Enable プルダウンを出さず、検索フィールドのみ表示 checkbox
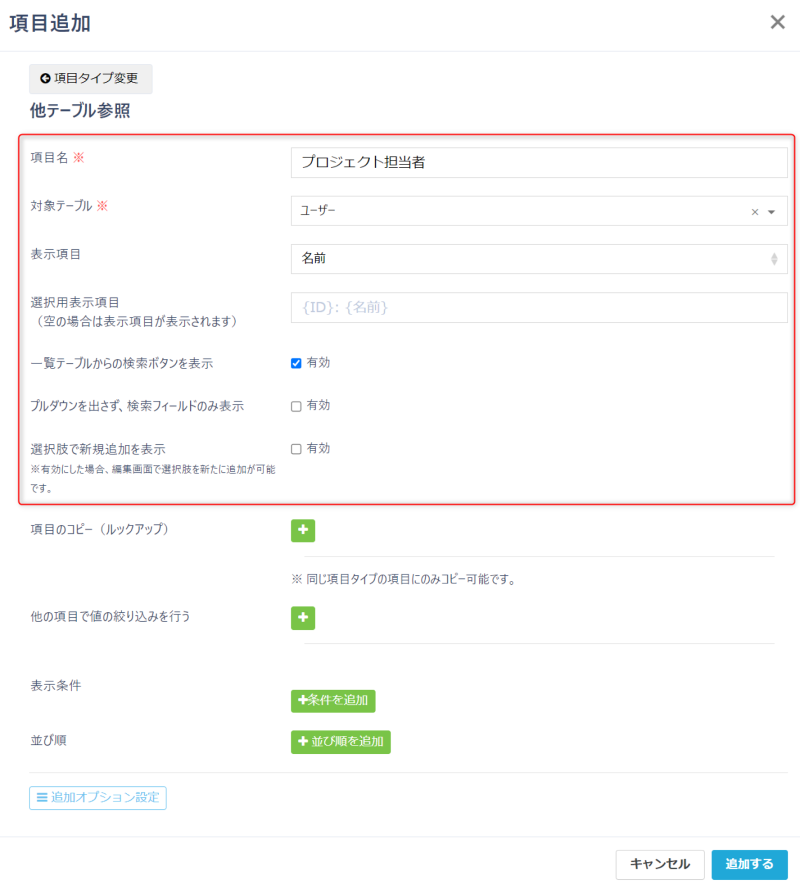This screenshot has width=800, height=892. click(296, 406)
